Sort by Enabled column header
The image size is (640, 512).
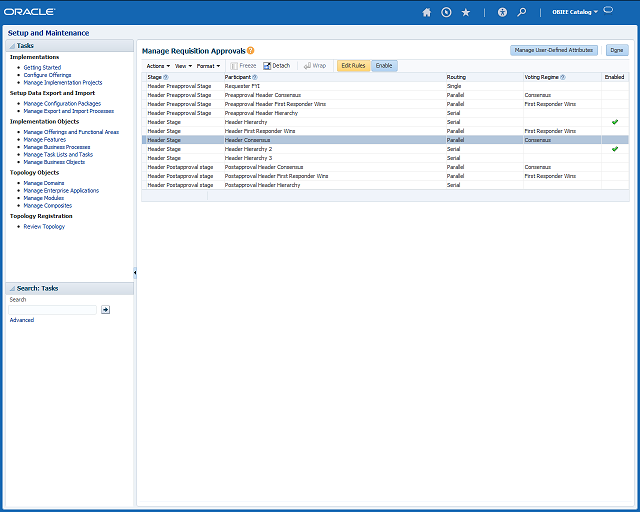click(614, 77)
